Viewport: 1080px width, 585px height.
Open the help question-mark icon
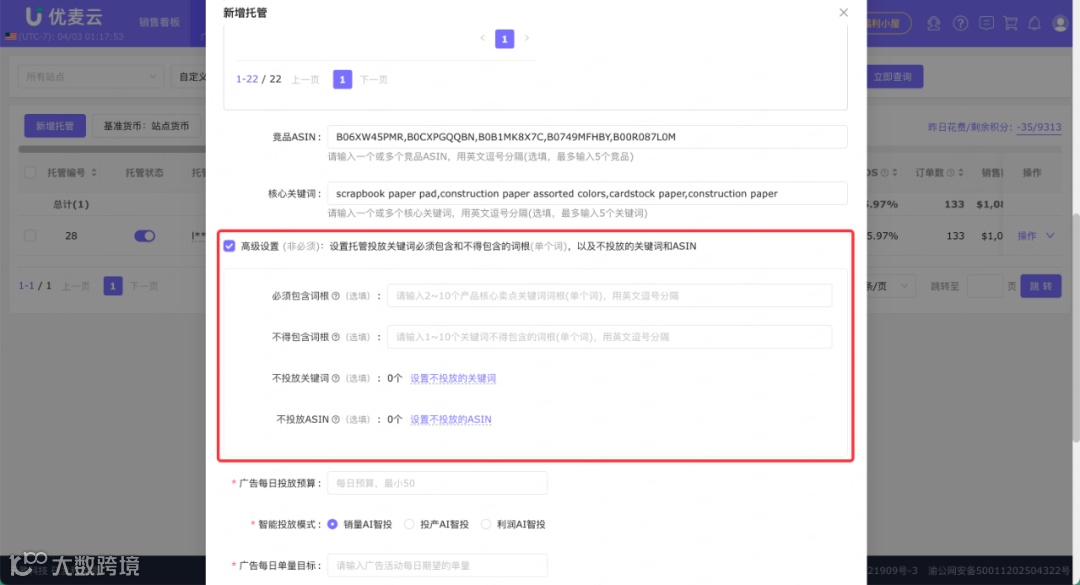pos(960,23)
